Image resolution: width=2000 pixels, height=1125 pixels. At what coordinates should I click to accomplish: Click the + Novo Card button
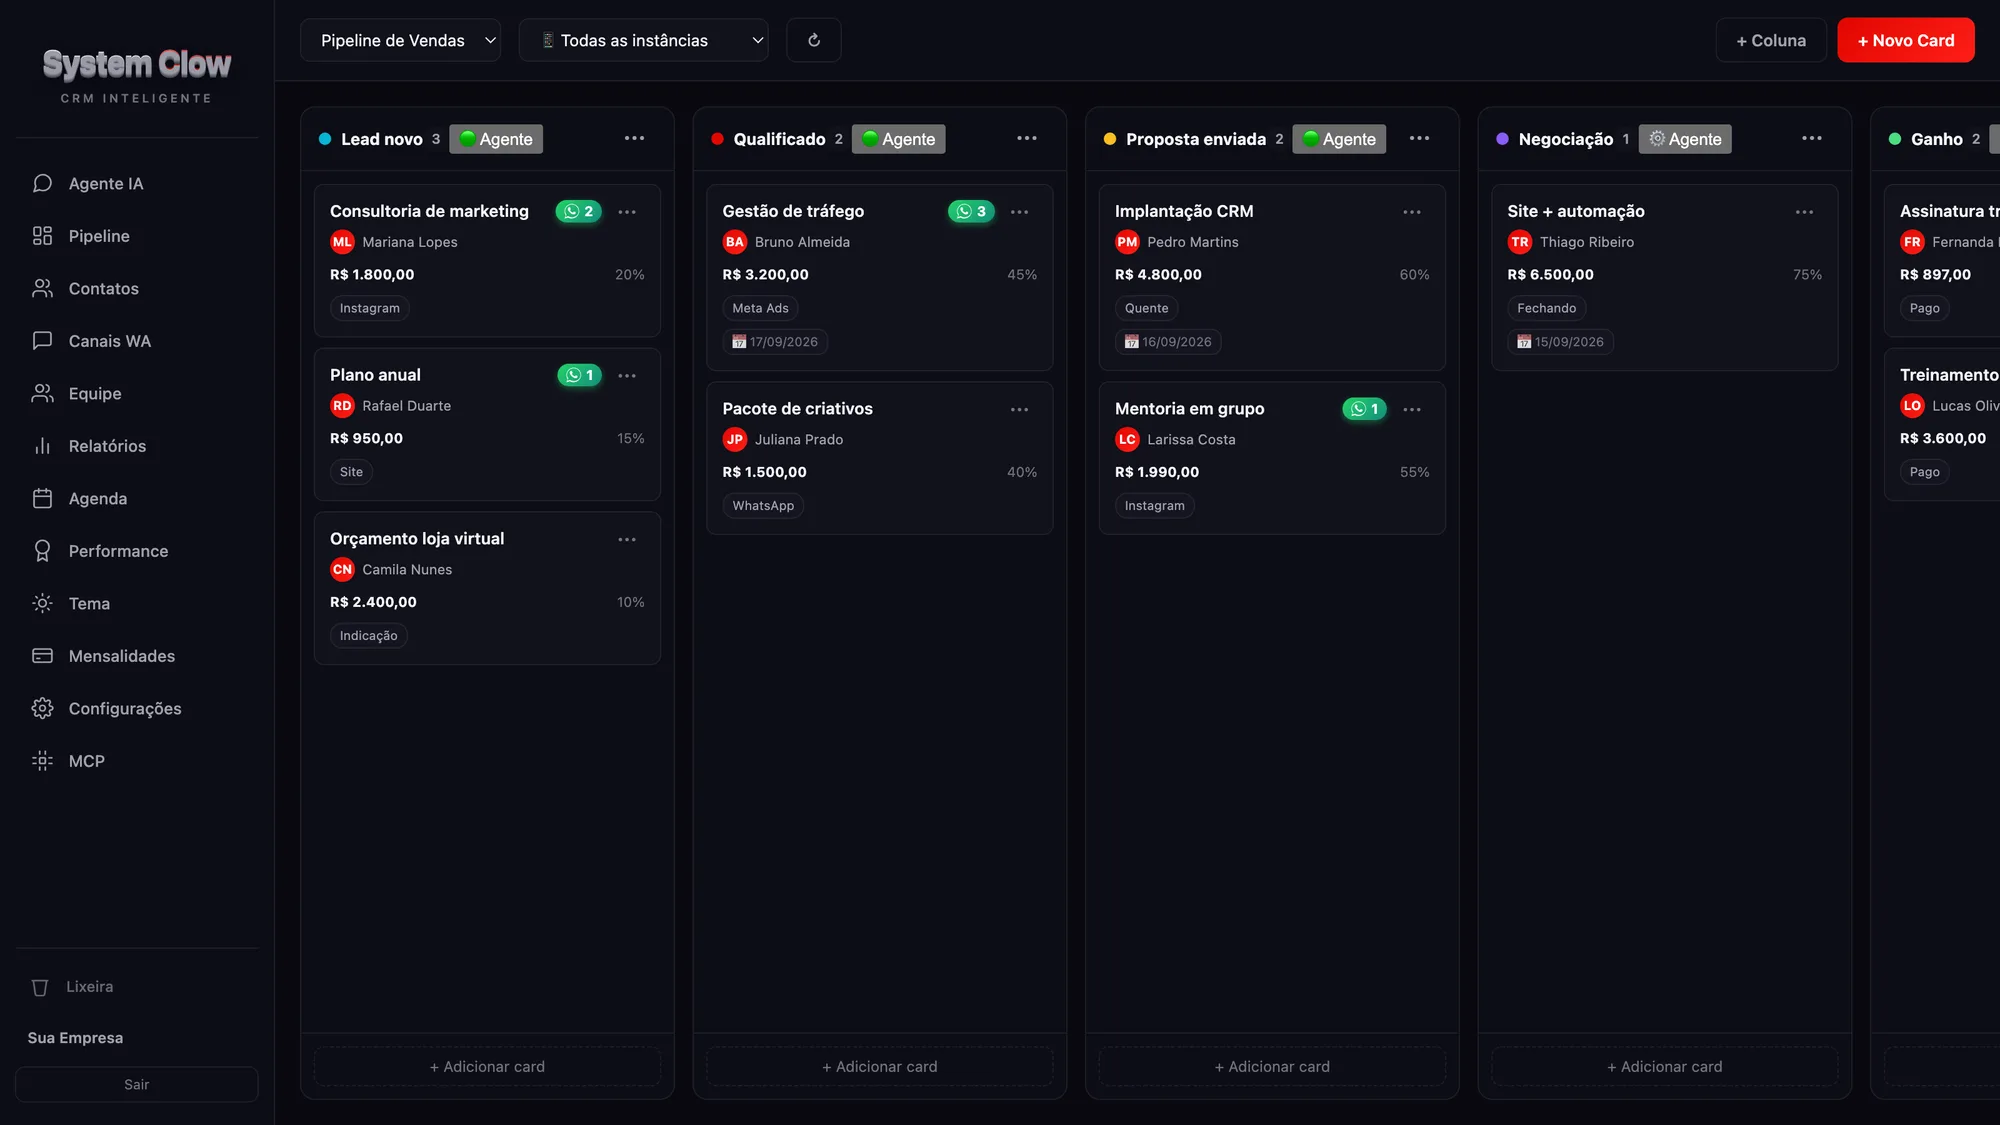pos(1906,40)
